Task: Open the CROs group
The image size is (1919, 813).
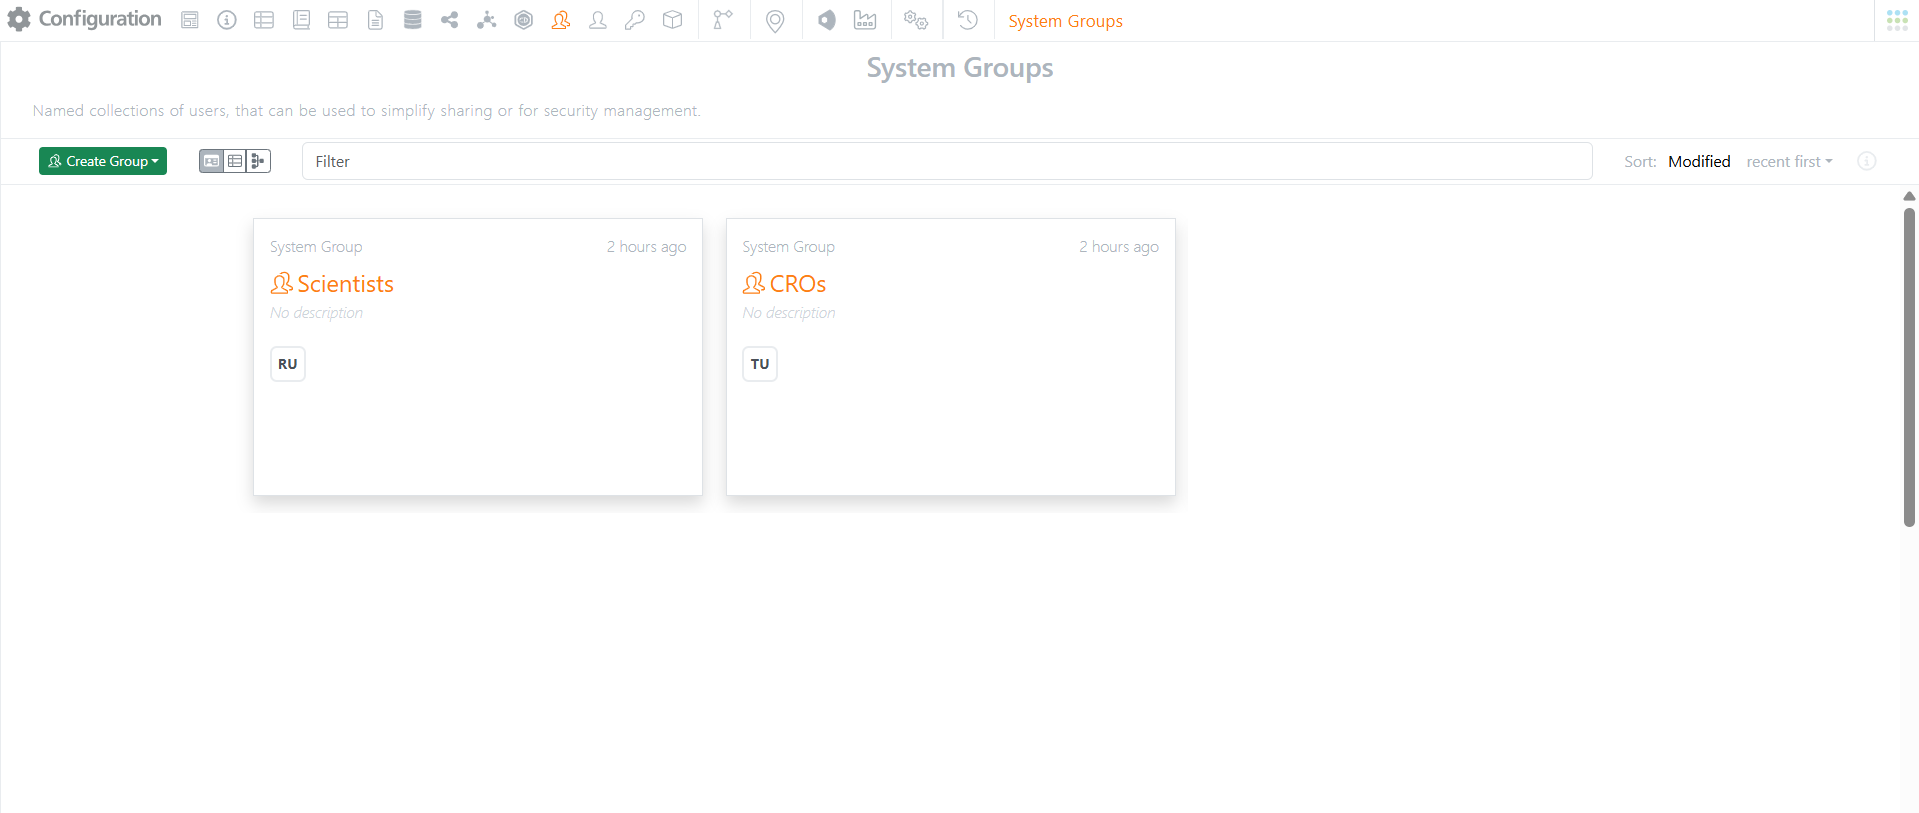Action: (x=798, y=284)
